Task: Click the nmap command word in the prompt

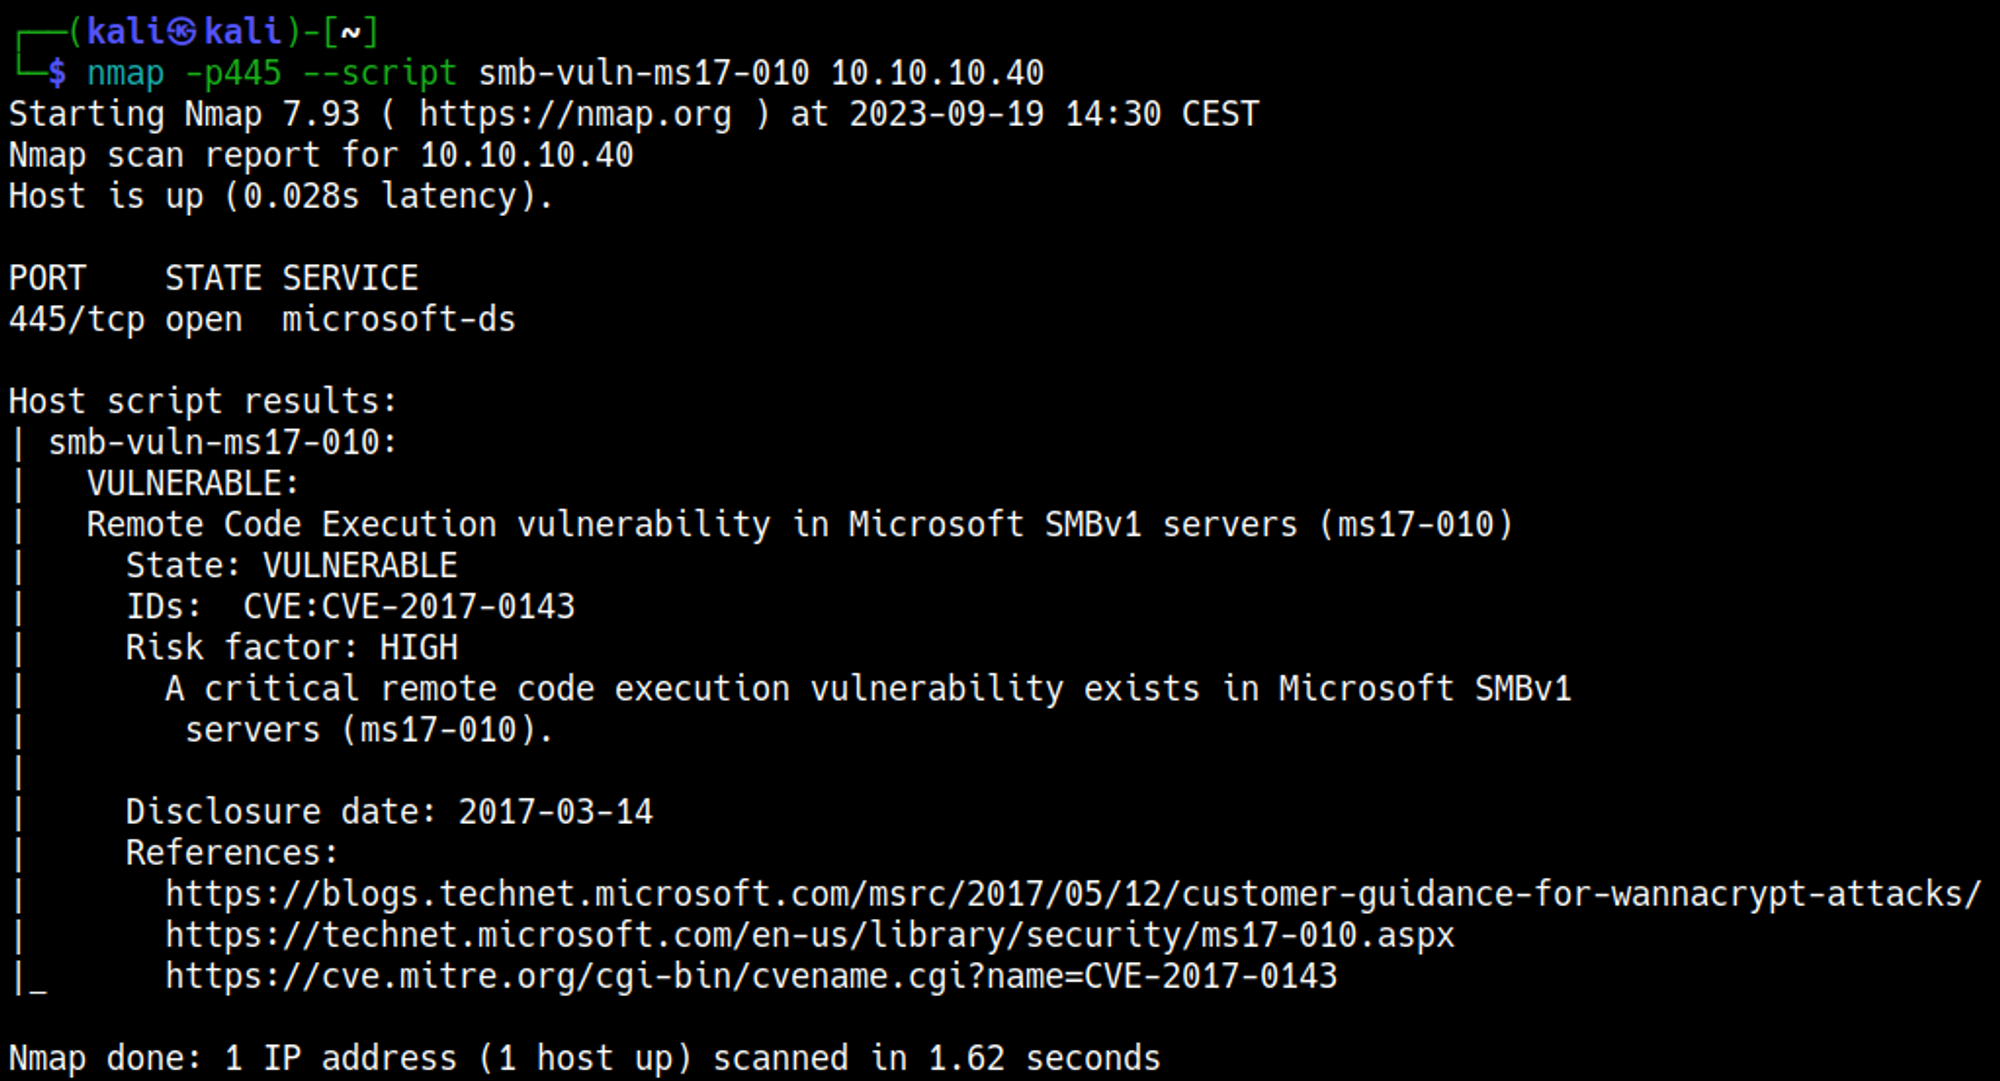Action: (125, 73)
